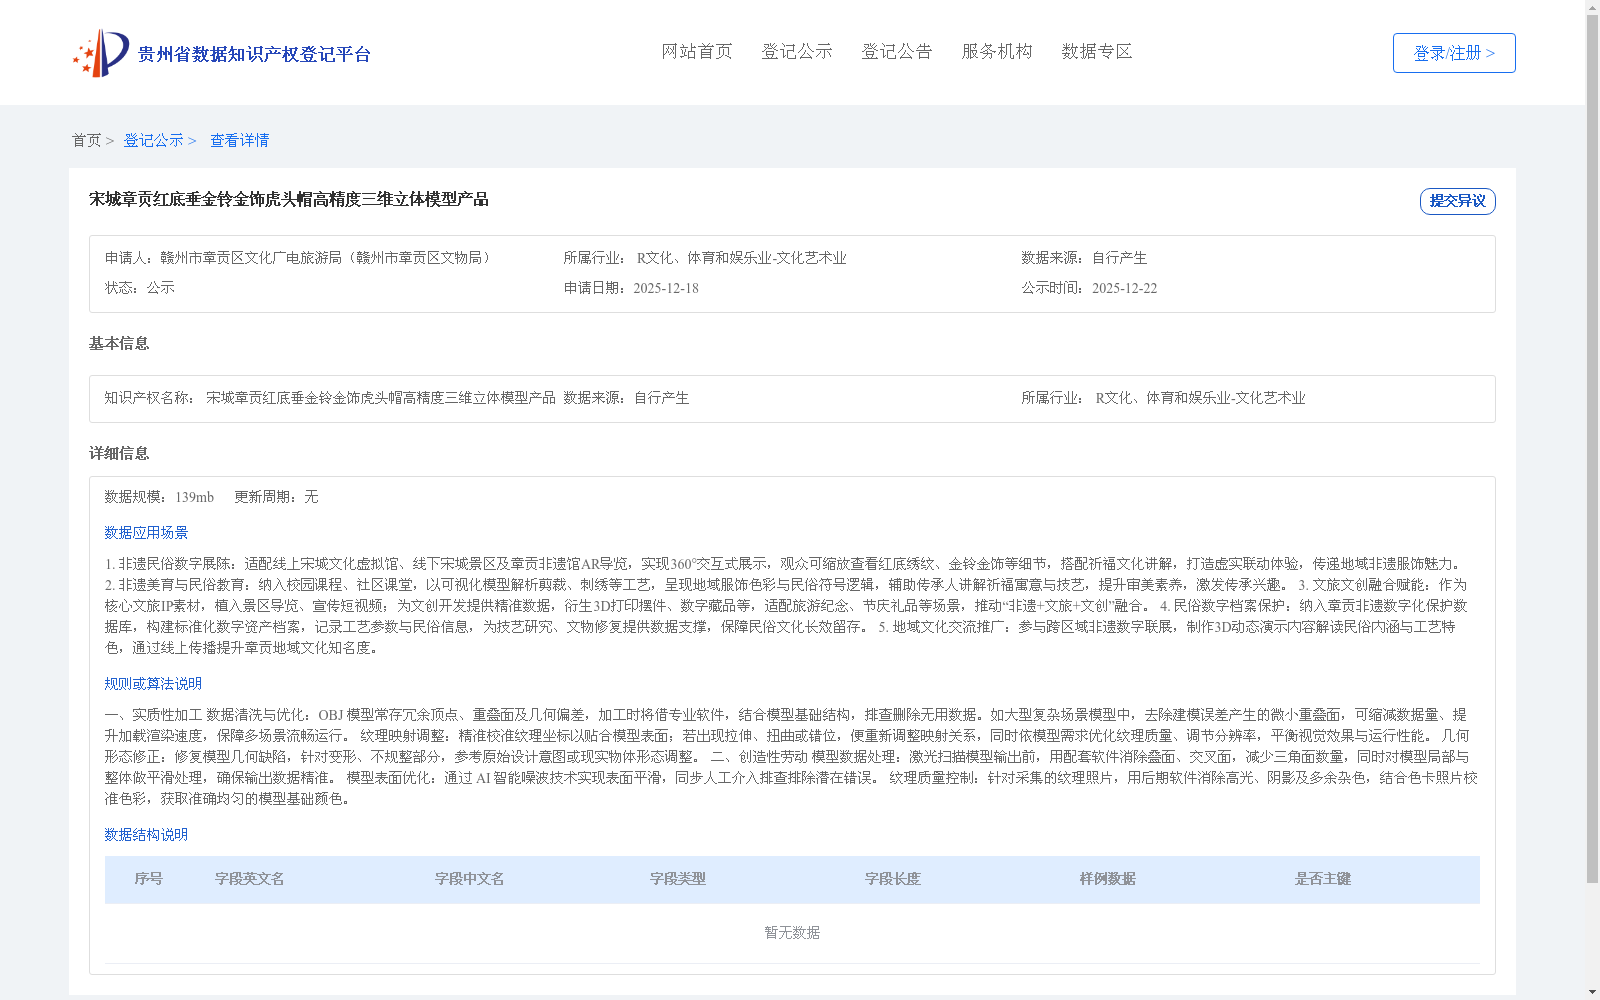Click the 数据结构说明 subheading

[146, 835]
